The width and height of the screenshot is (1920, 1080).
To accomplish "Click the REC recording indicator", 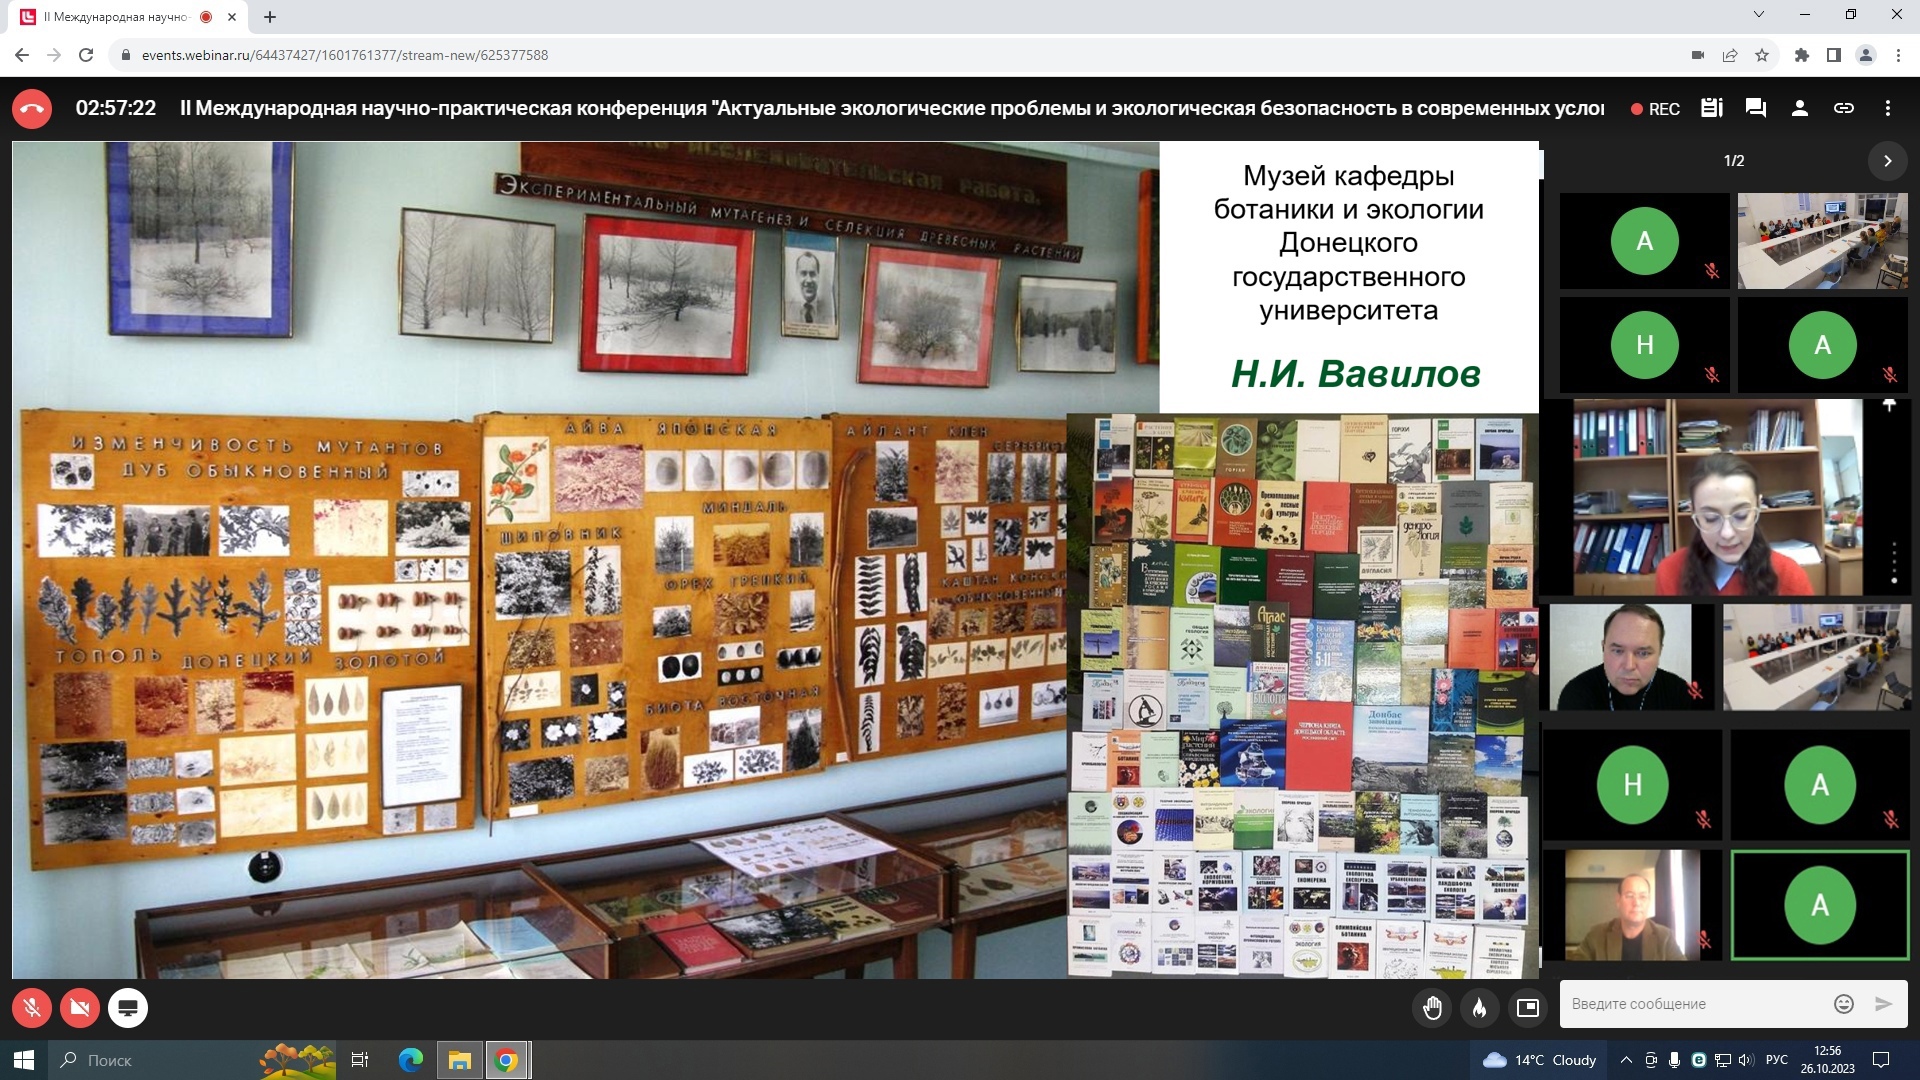I will pyautogui.click(x=1656, y=109).
